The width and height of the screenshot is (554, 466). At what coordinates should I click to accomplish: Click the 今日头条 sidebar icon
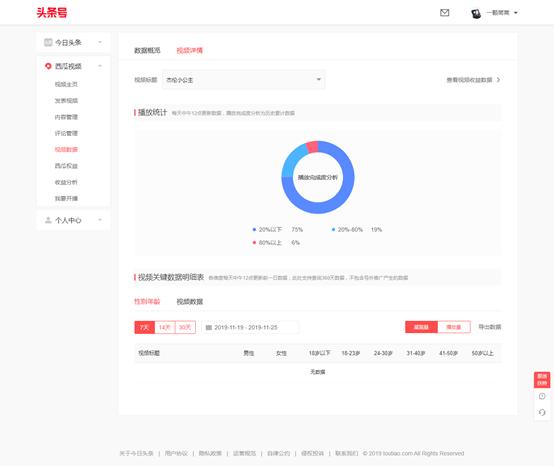tap(48, 42)
